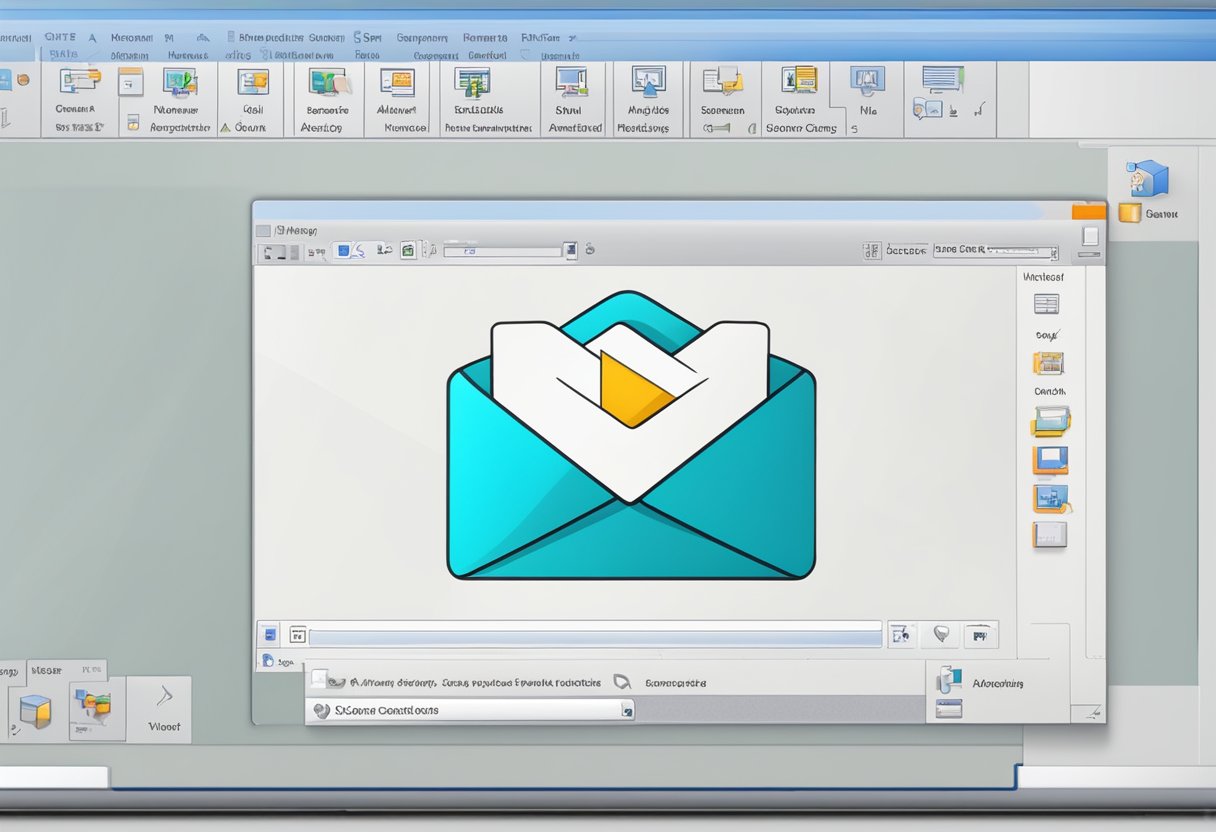Select the folder icon in the right sidebar

click(x=1051, y=421)
